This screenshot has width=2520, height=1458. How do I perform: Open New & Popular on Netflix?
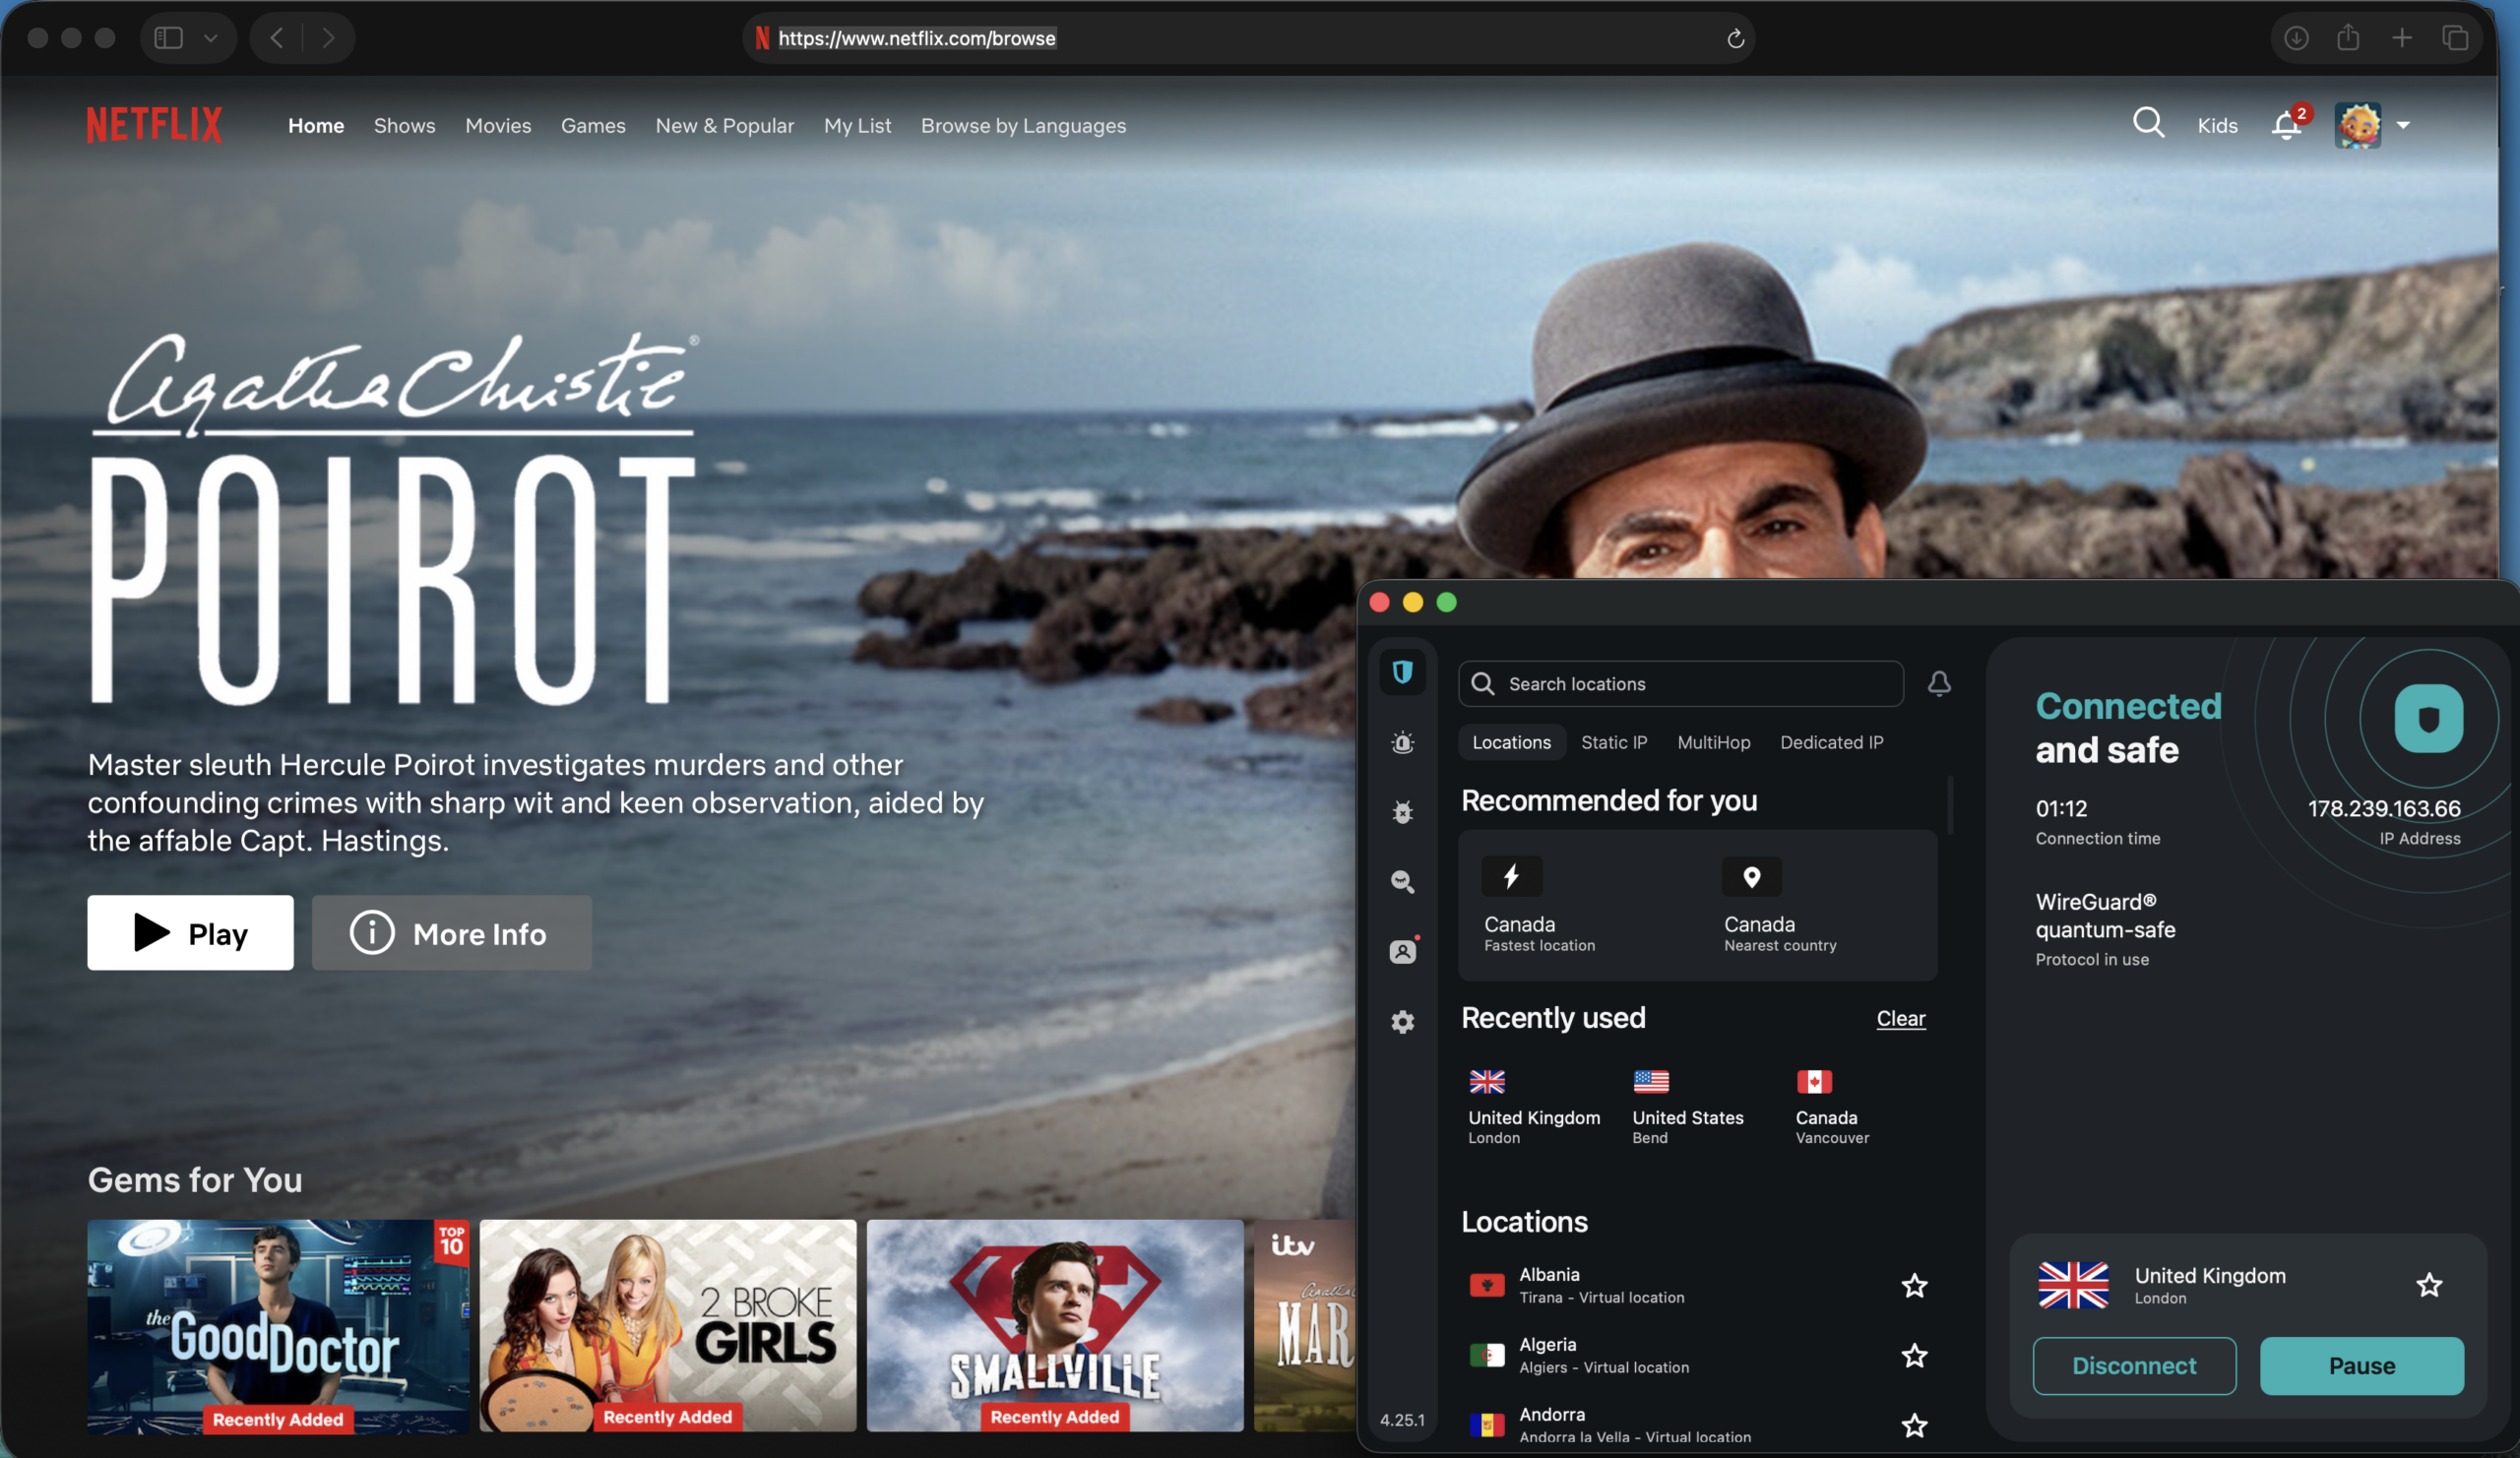(725, 126)
